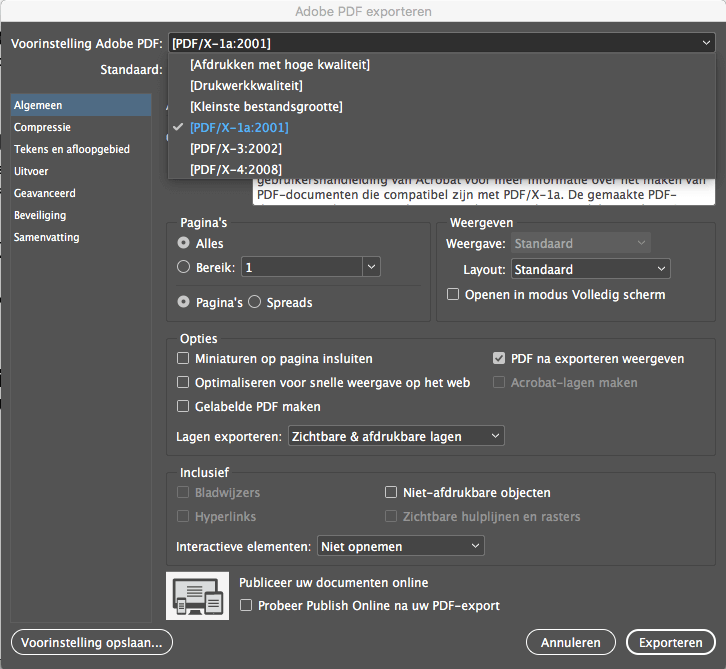Select the Bereik radio button
Screen dimensions: 726x669
pyautogui.click(x=183, y=267)
